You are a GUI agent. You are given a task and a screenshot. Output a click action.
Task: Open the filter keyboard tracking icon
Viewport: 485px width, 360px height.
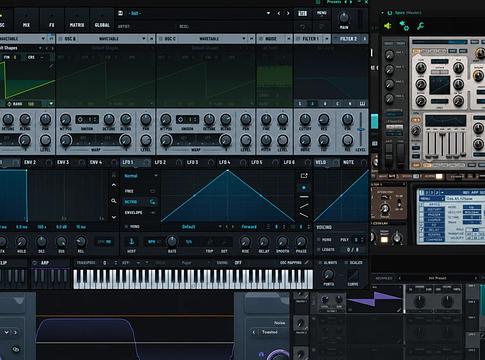pyautogui.click(x=362, y=104)
